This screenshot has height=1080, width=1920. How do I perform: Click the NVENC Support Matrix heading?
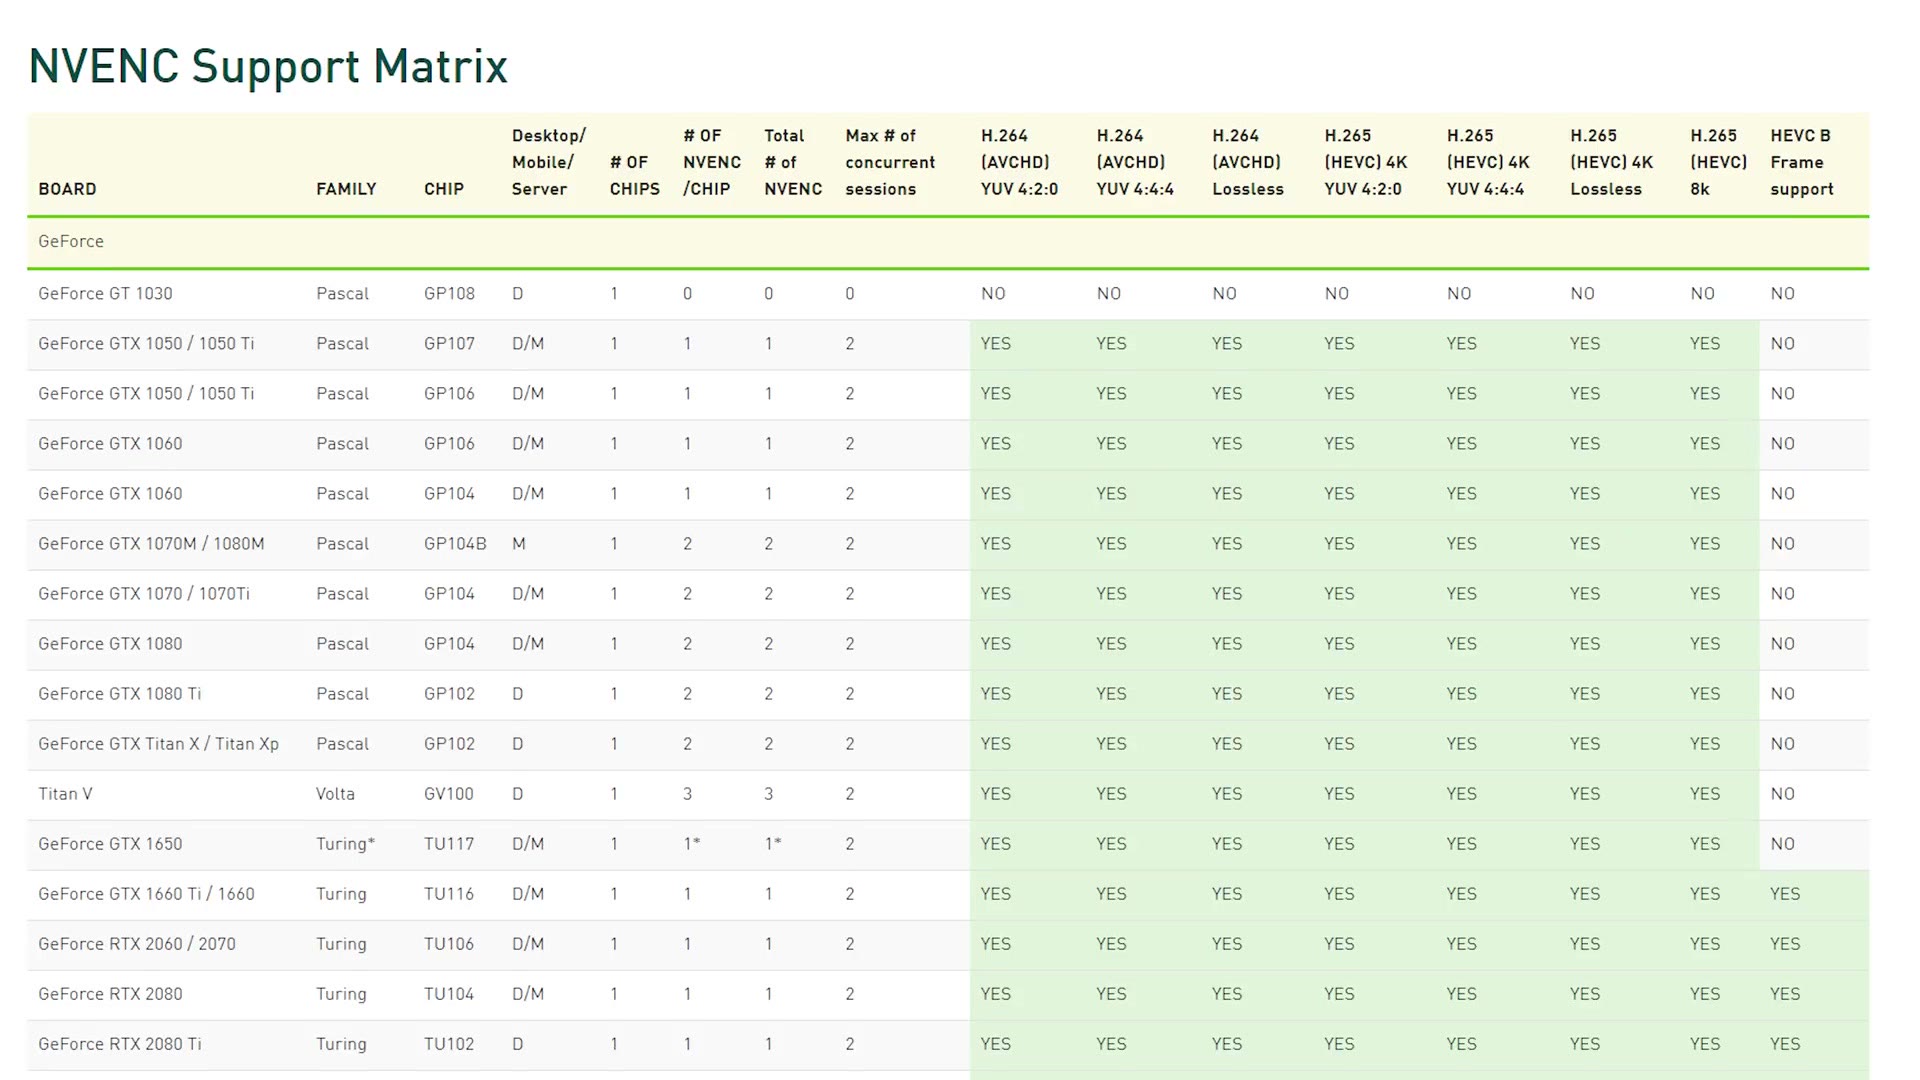pos(268,67)
